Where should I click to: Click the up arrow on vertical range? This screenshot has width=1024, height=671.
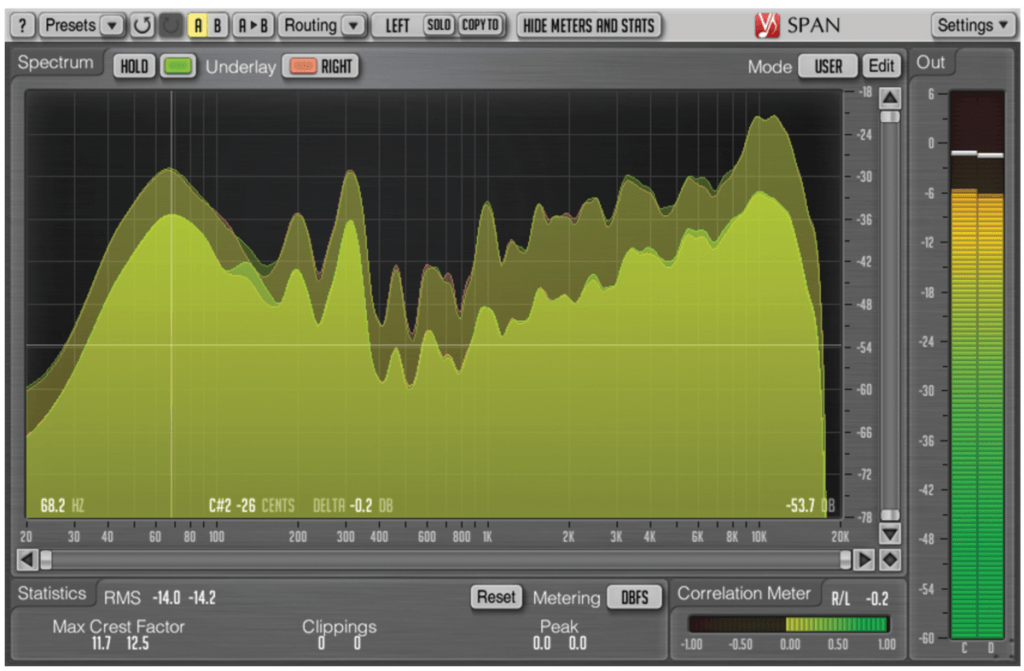(x=890, y=98)
